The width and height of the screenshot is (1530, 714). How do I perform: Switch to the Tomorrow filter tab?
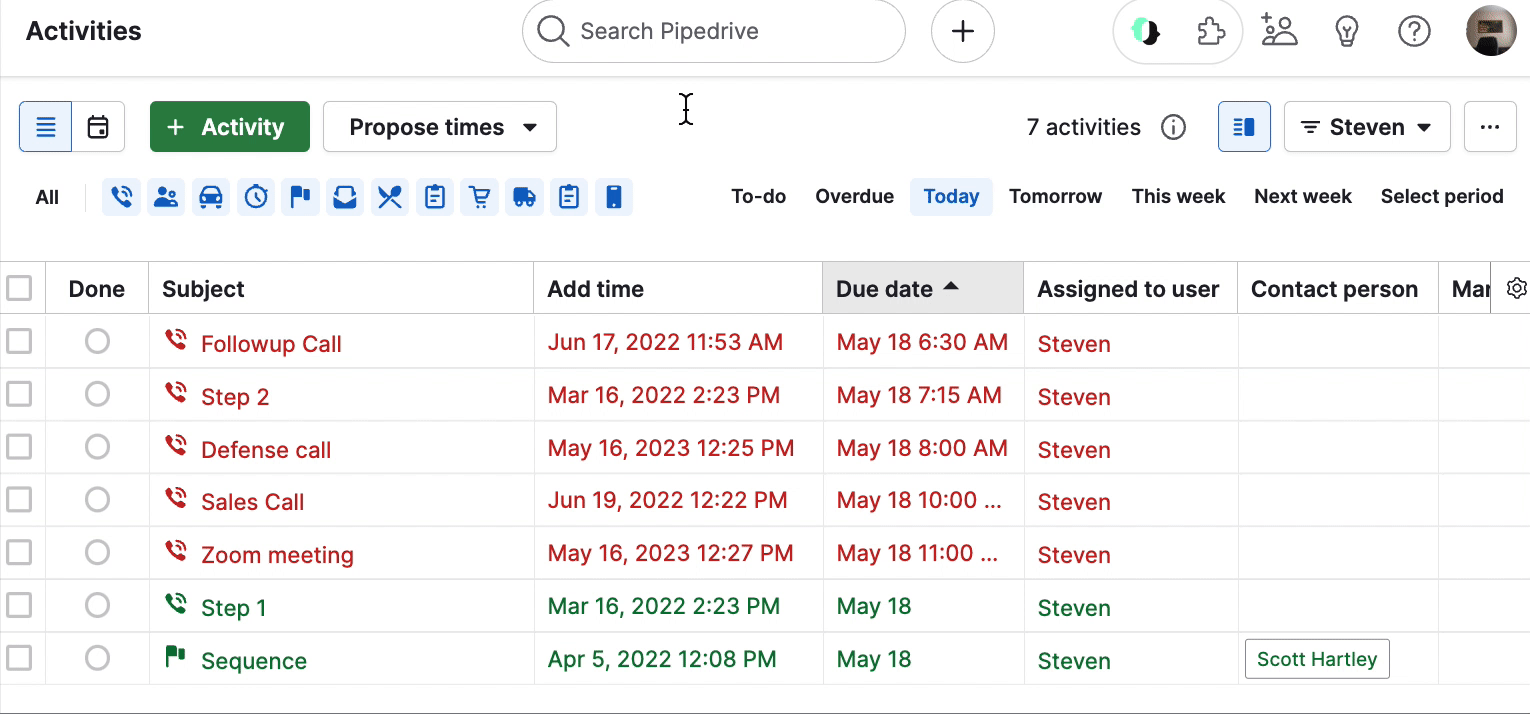[x=1055, y=196]
